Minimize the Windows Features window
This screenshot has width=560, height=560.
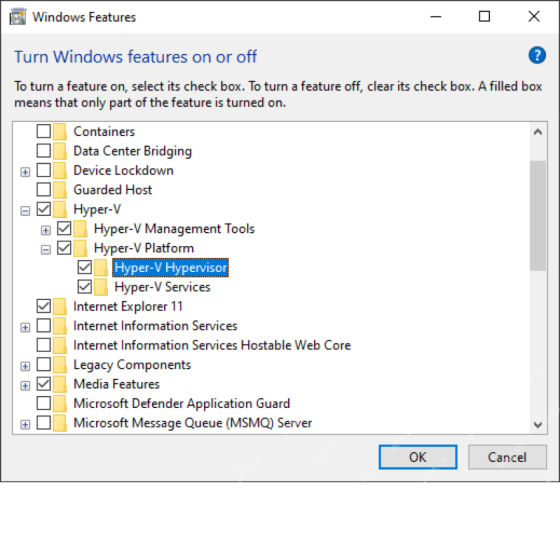(436, 16)
